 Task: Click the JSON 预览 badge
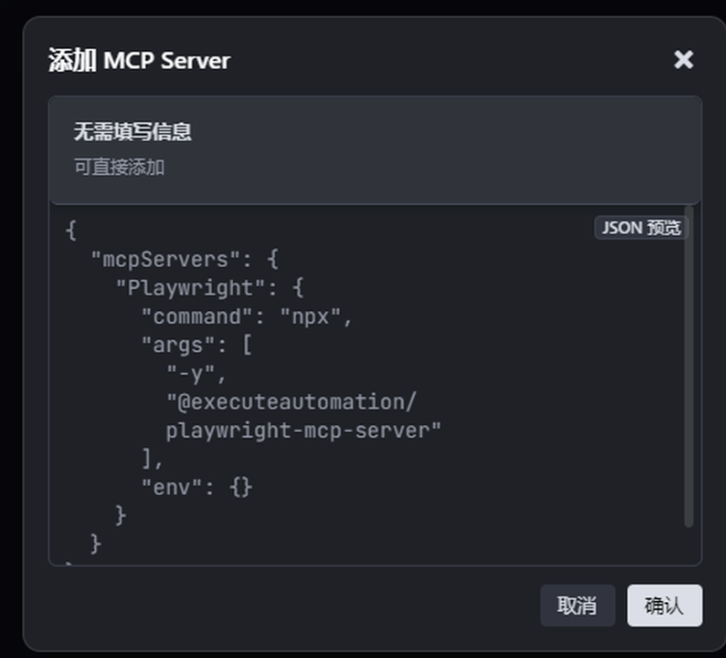641,227
